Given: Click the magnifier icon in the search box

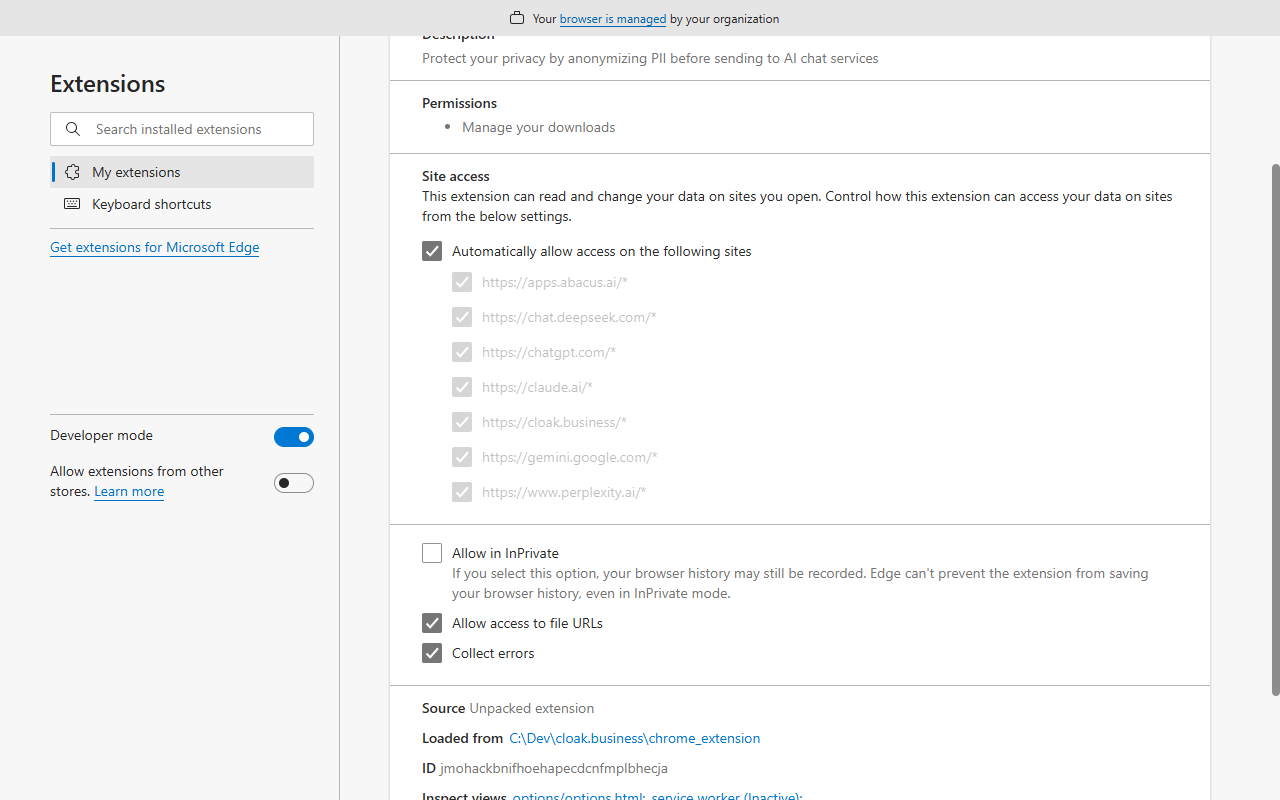Looking at the screenshot, I should click(x=73, y=129).
